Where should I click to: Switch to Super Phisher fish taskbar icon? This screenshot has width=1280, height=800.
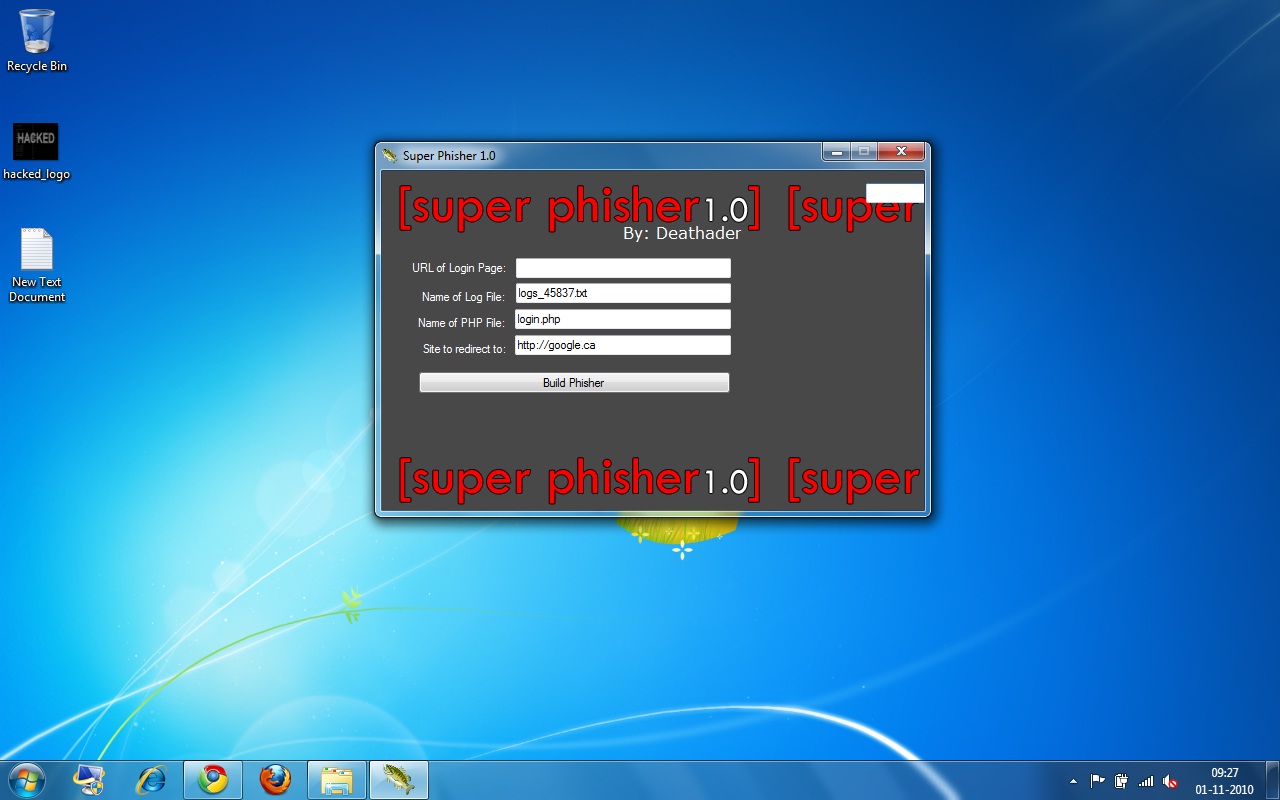399,779
